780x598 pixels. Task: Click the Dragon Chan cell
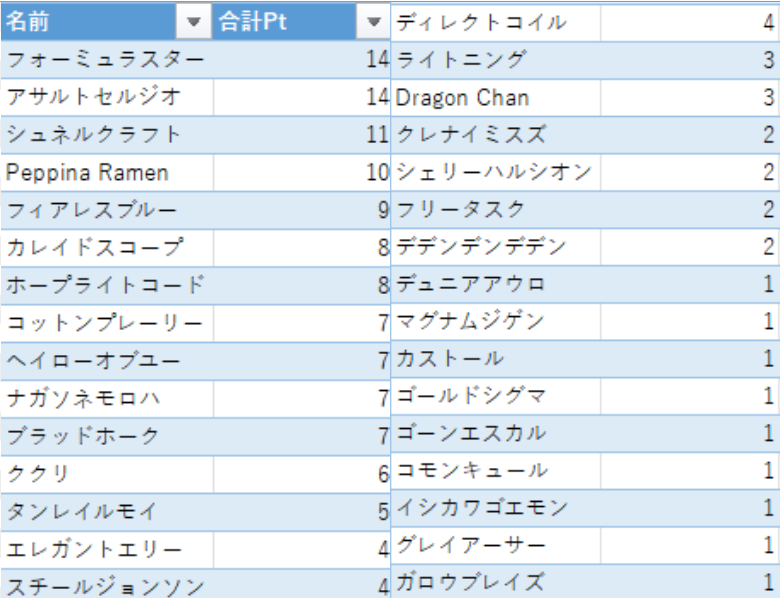click(x=495, y=97)
